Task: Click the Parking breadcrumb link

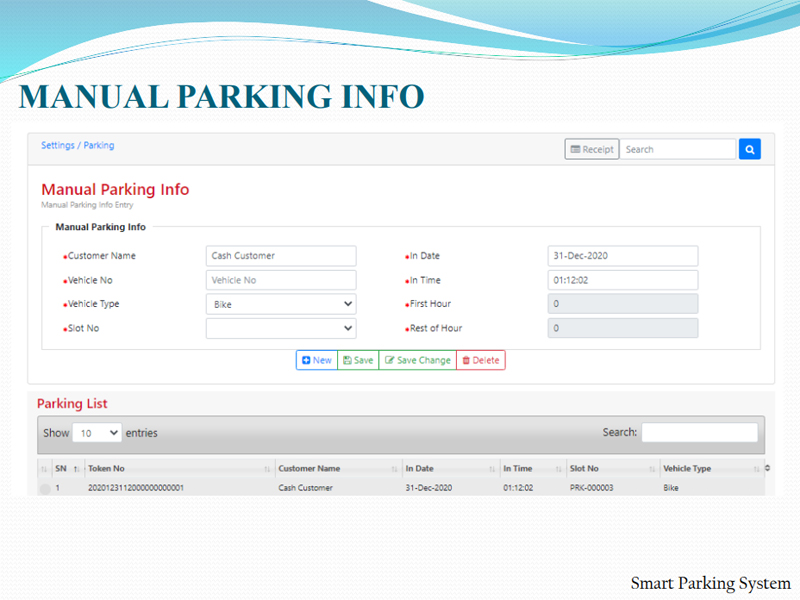Action: point(99,145)
